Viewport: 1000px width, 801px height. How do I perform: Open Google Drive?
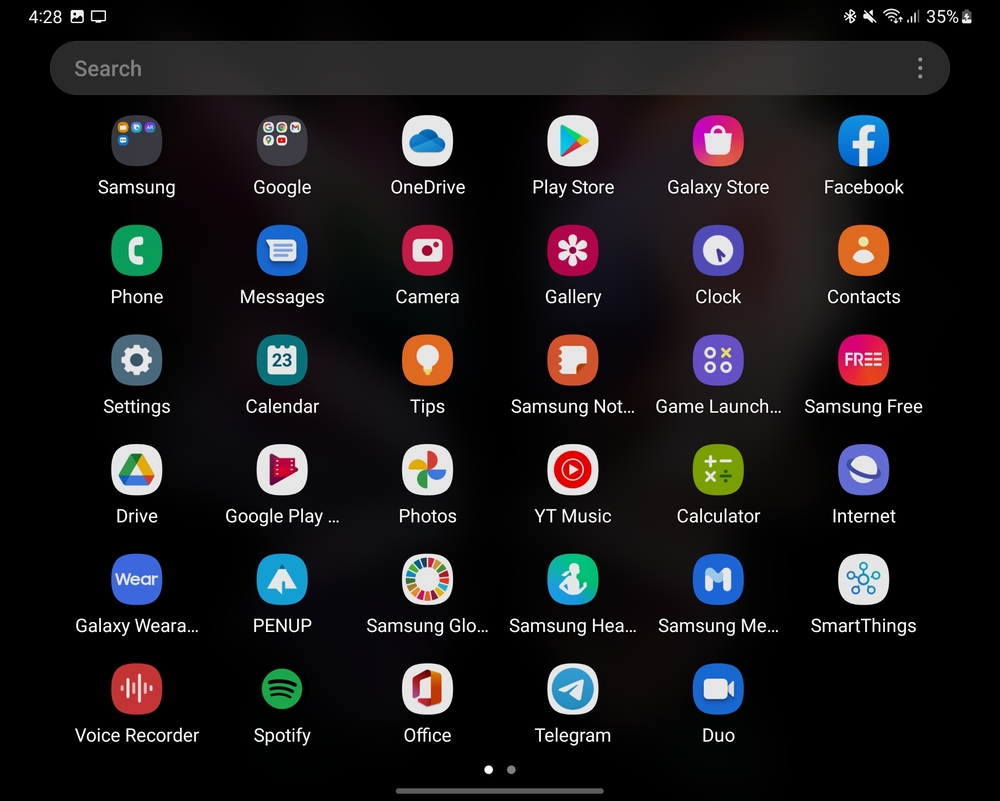136,470
